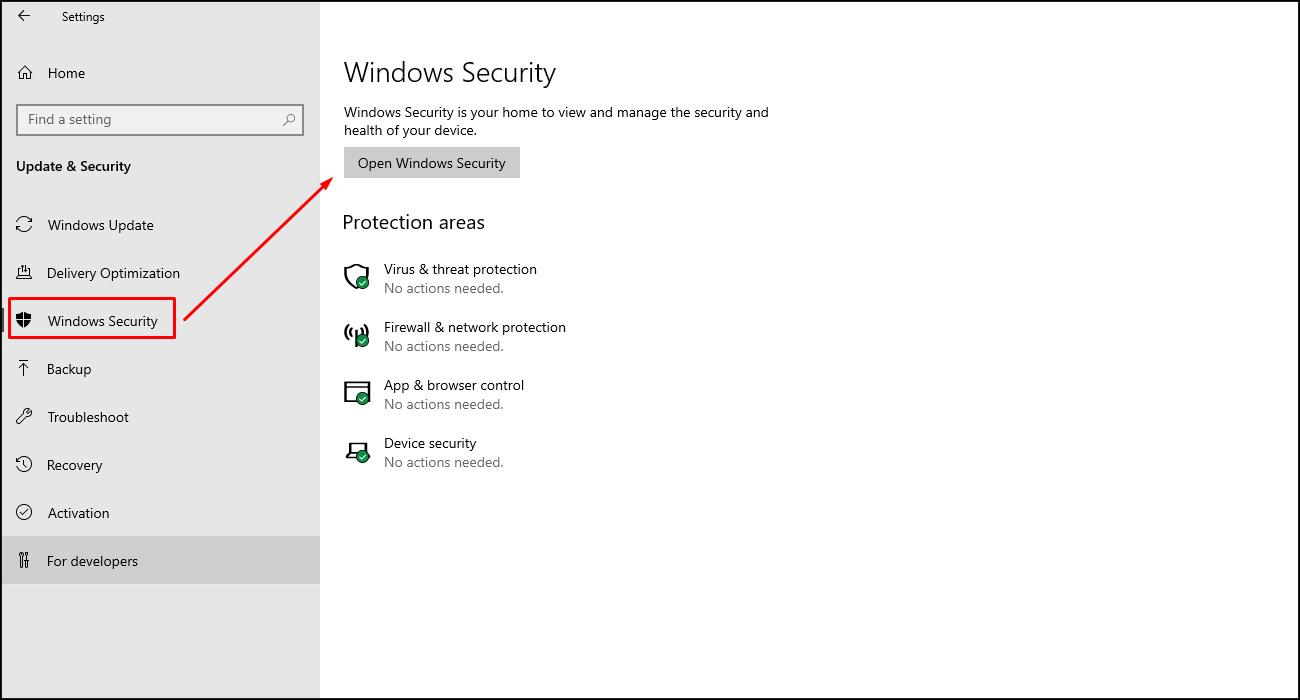Image resolution: width=1300 pixels, height=700 pixels.
Task: Click the Backup upload arrow icon
Action: click(25, 369)
